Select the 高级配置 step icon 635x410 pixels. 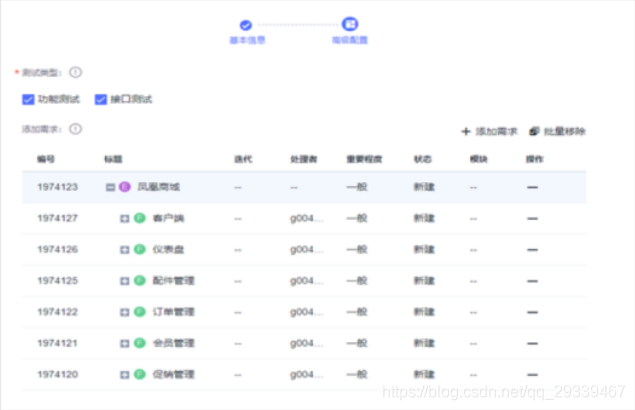click(350, 24)
